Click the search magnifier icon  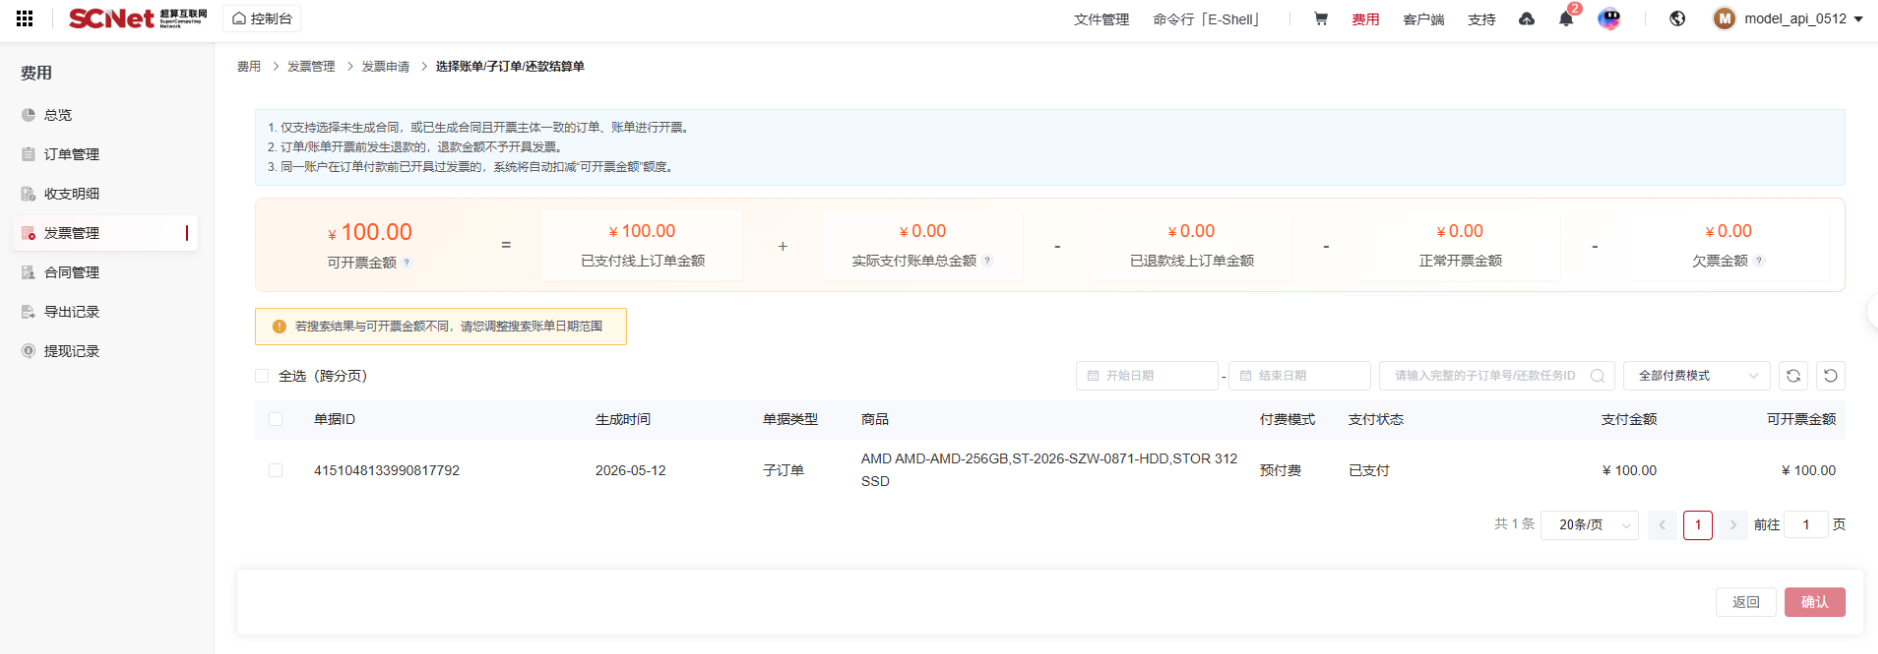[x=1597, y=376]
